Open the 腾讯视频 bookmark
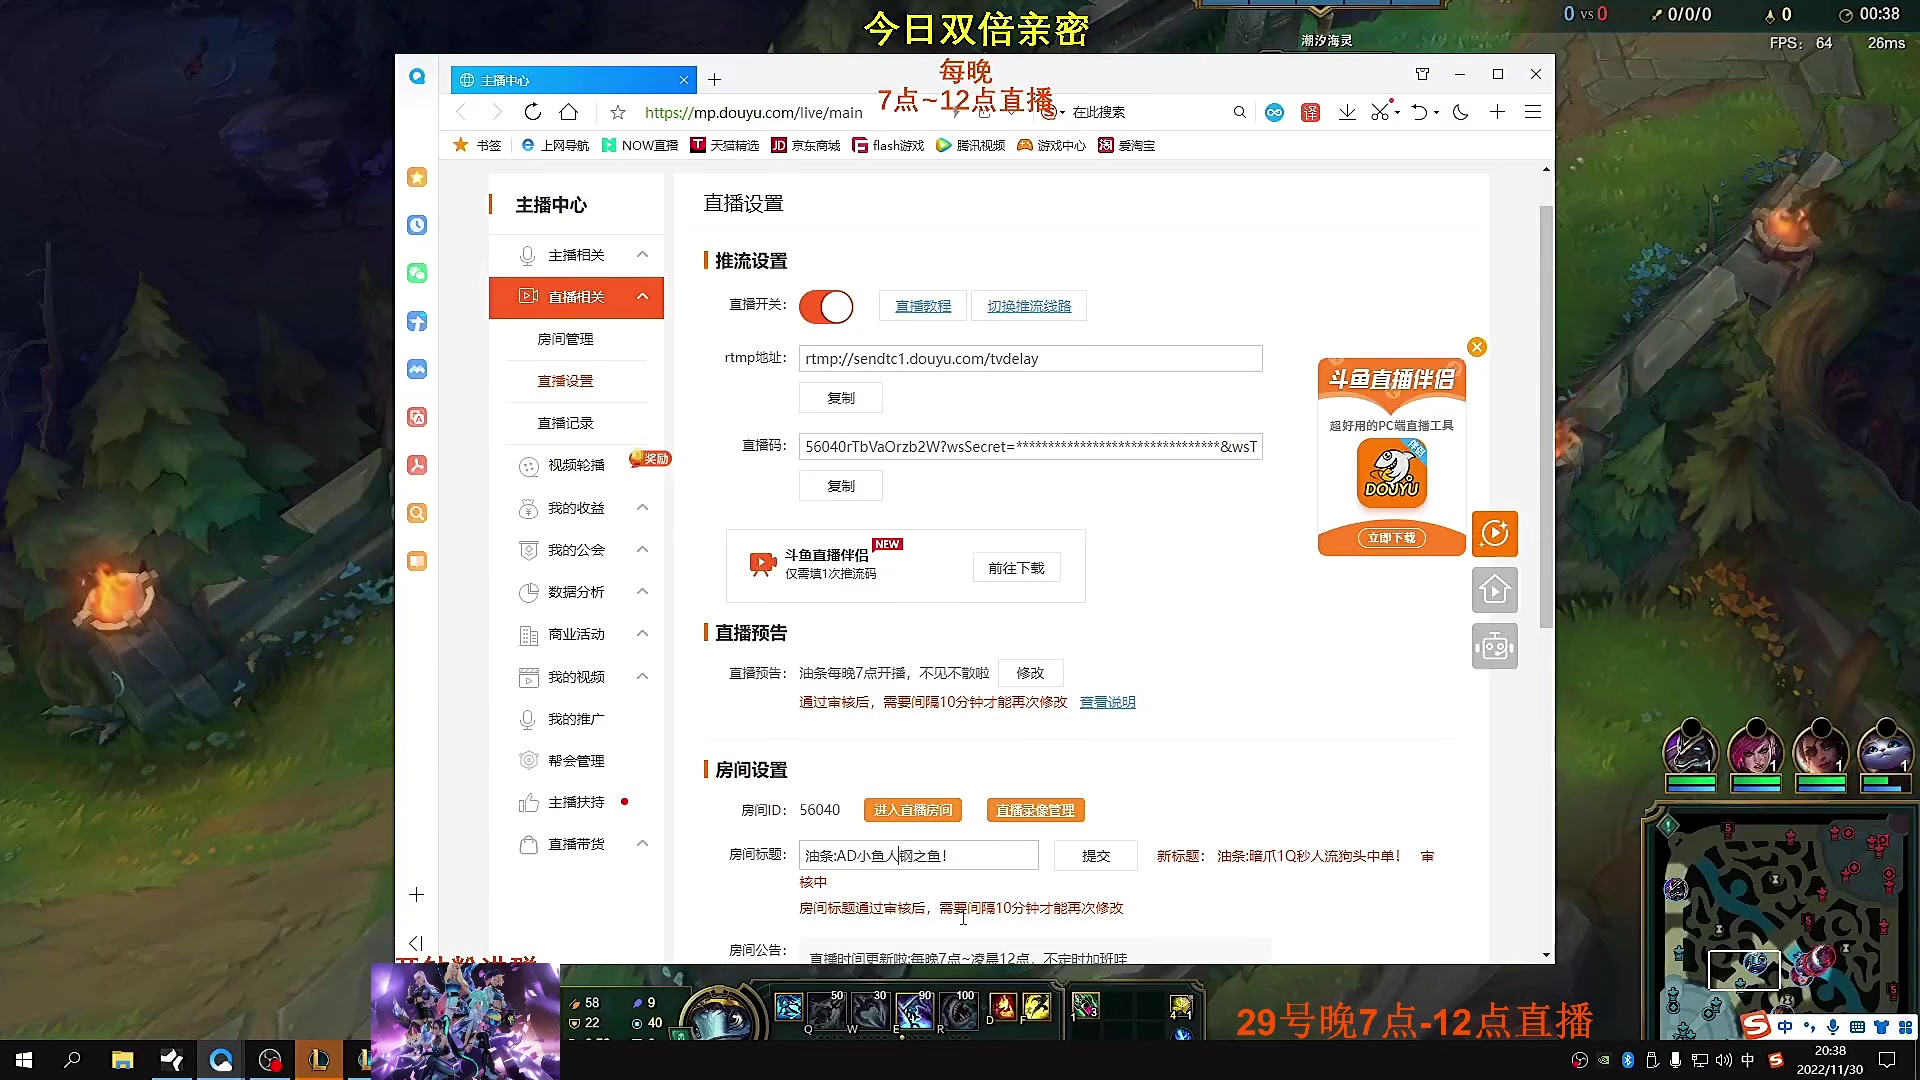Viewport: 1920px width, 1080px height. [971, 145]
